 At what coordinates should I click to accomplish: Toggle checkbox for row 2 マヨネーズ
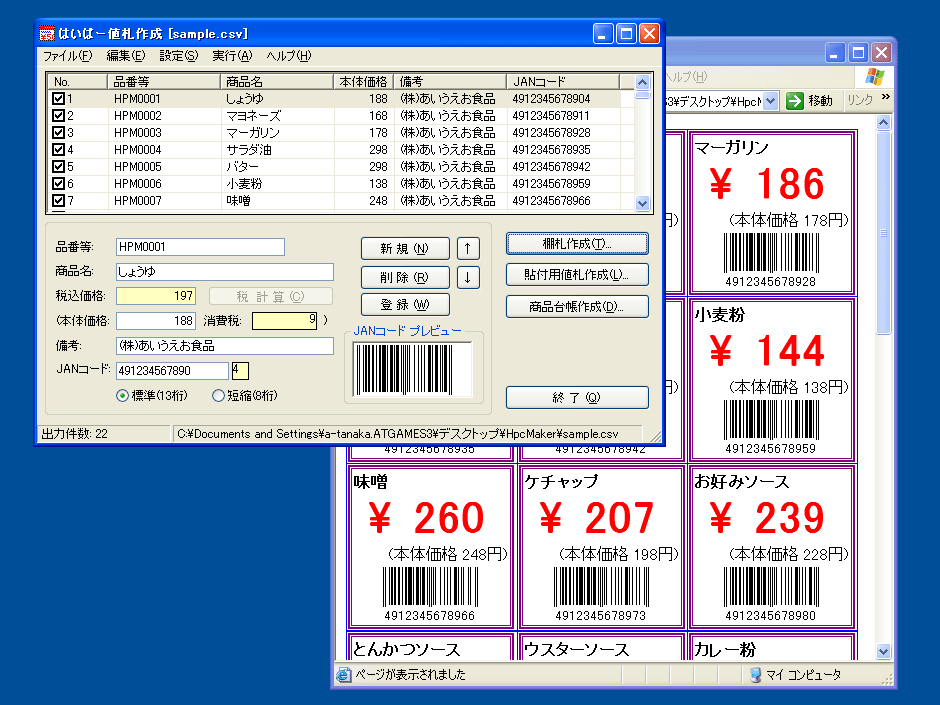click(x=58, y=116)
